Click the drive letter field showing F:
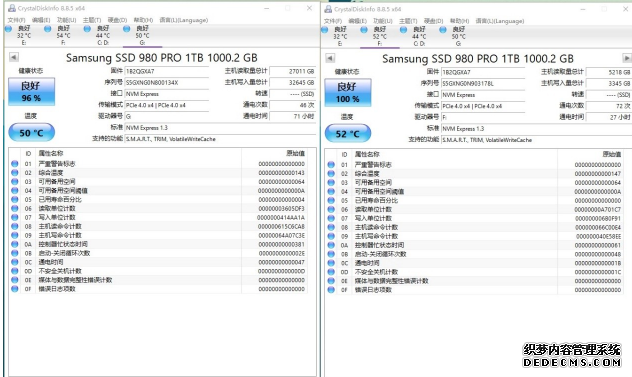 tap(483, 117)
